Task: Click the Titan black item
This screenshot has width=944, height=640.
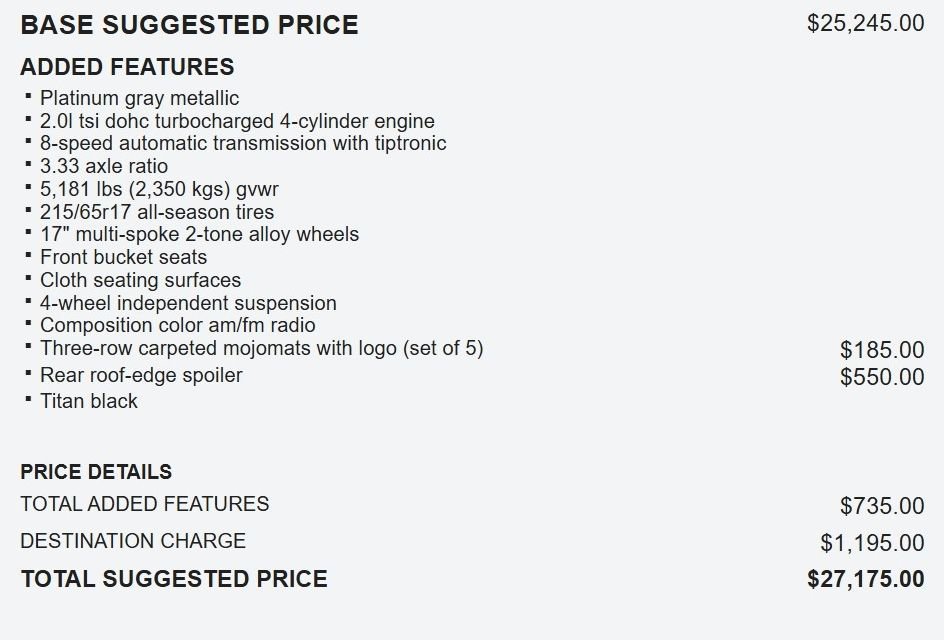Action: coord(89,401)
